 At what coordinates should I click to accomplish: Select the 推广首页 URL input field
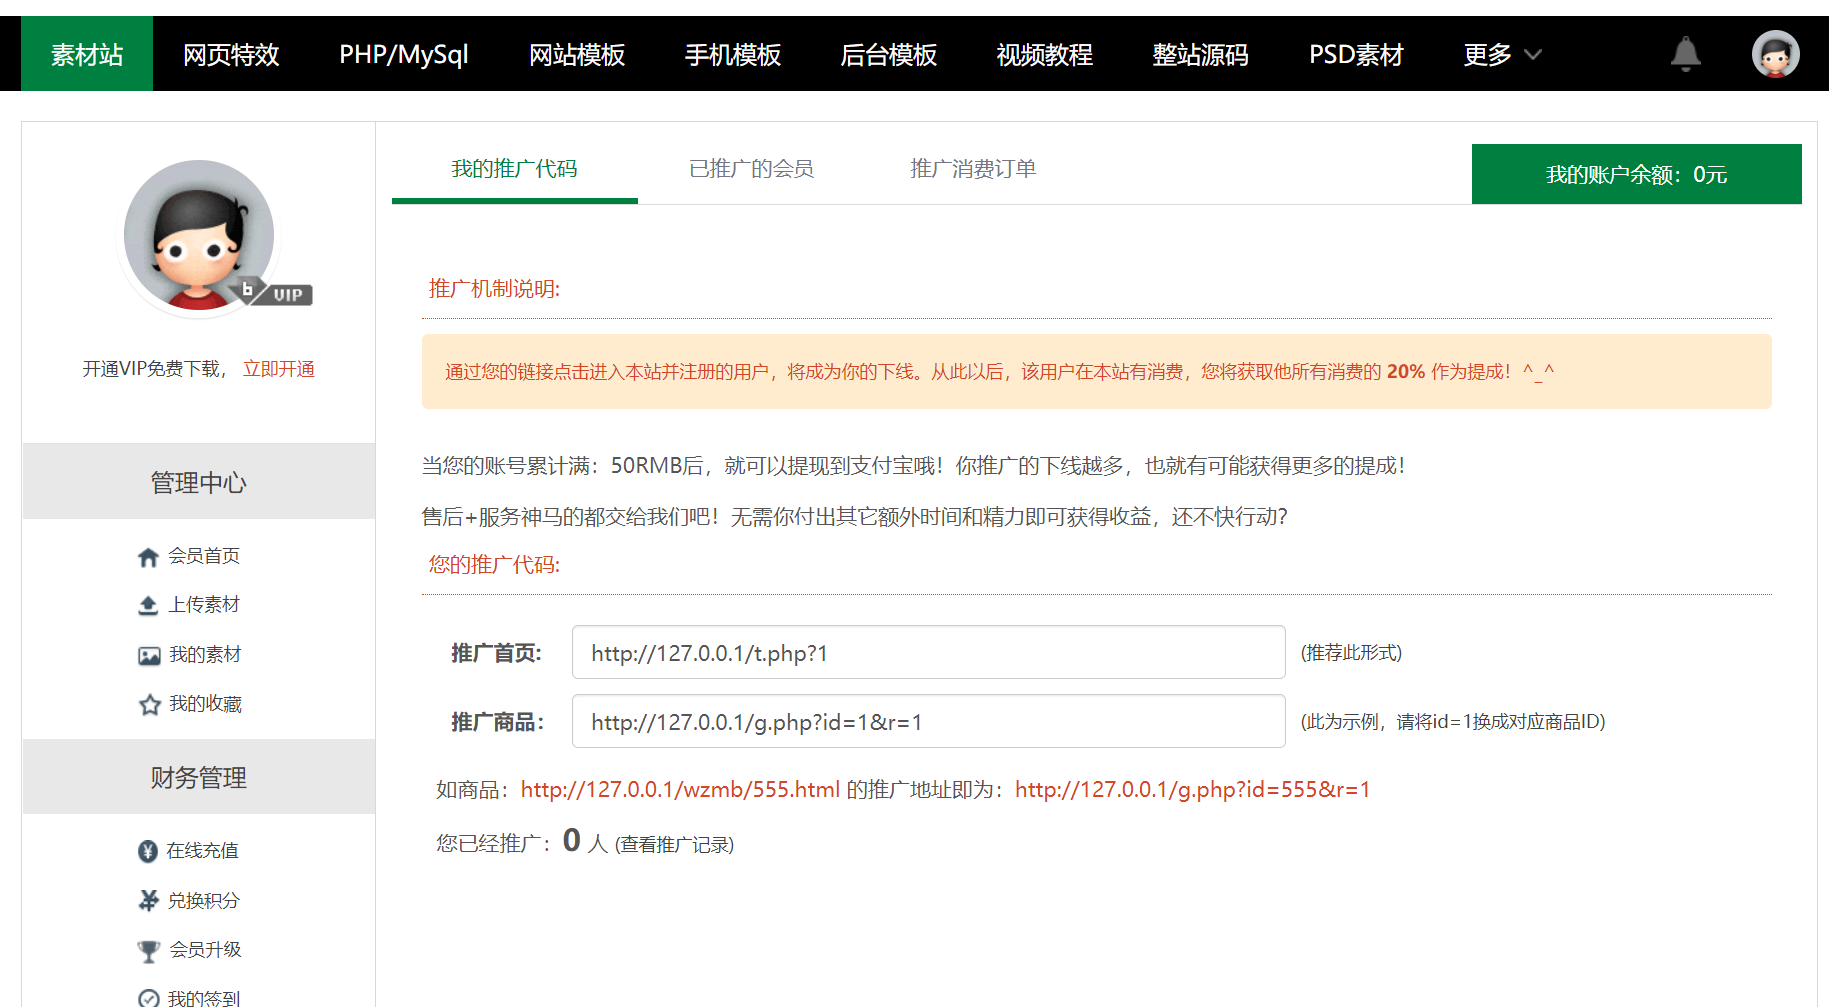click(x=927, y=652)
